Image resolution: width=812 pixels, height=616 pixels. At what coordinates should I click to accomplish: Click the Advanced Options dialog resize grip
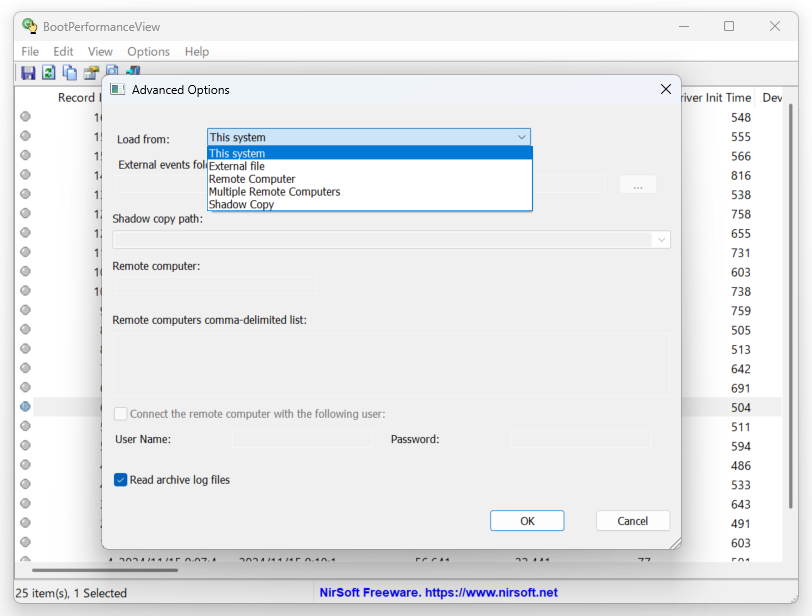coord(674,542)
